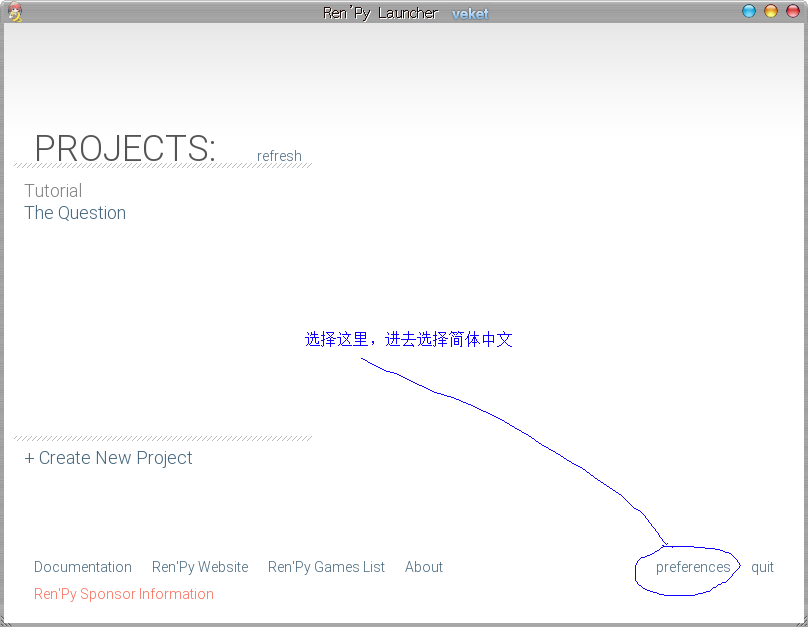
Task: Refresh the projects list
Action: [279, 156]
